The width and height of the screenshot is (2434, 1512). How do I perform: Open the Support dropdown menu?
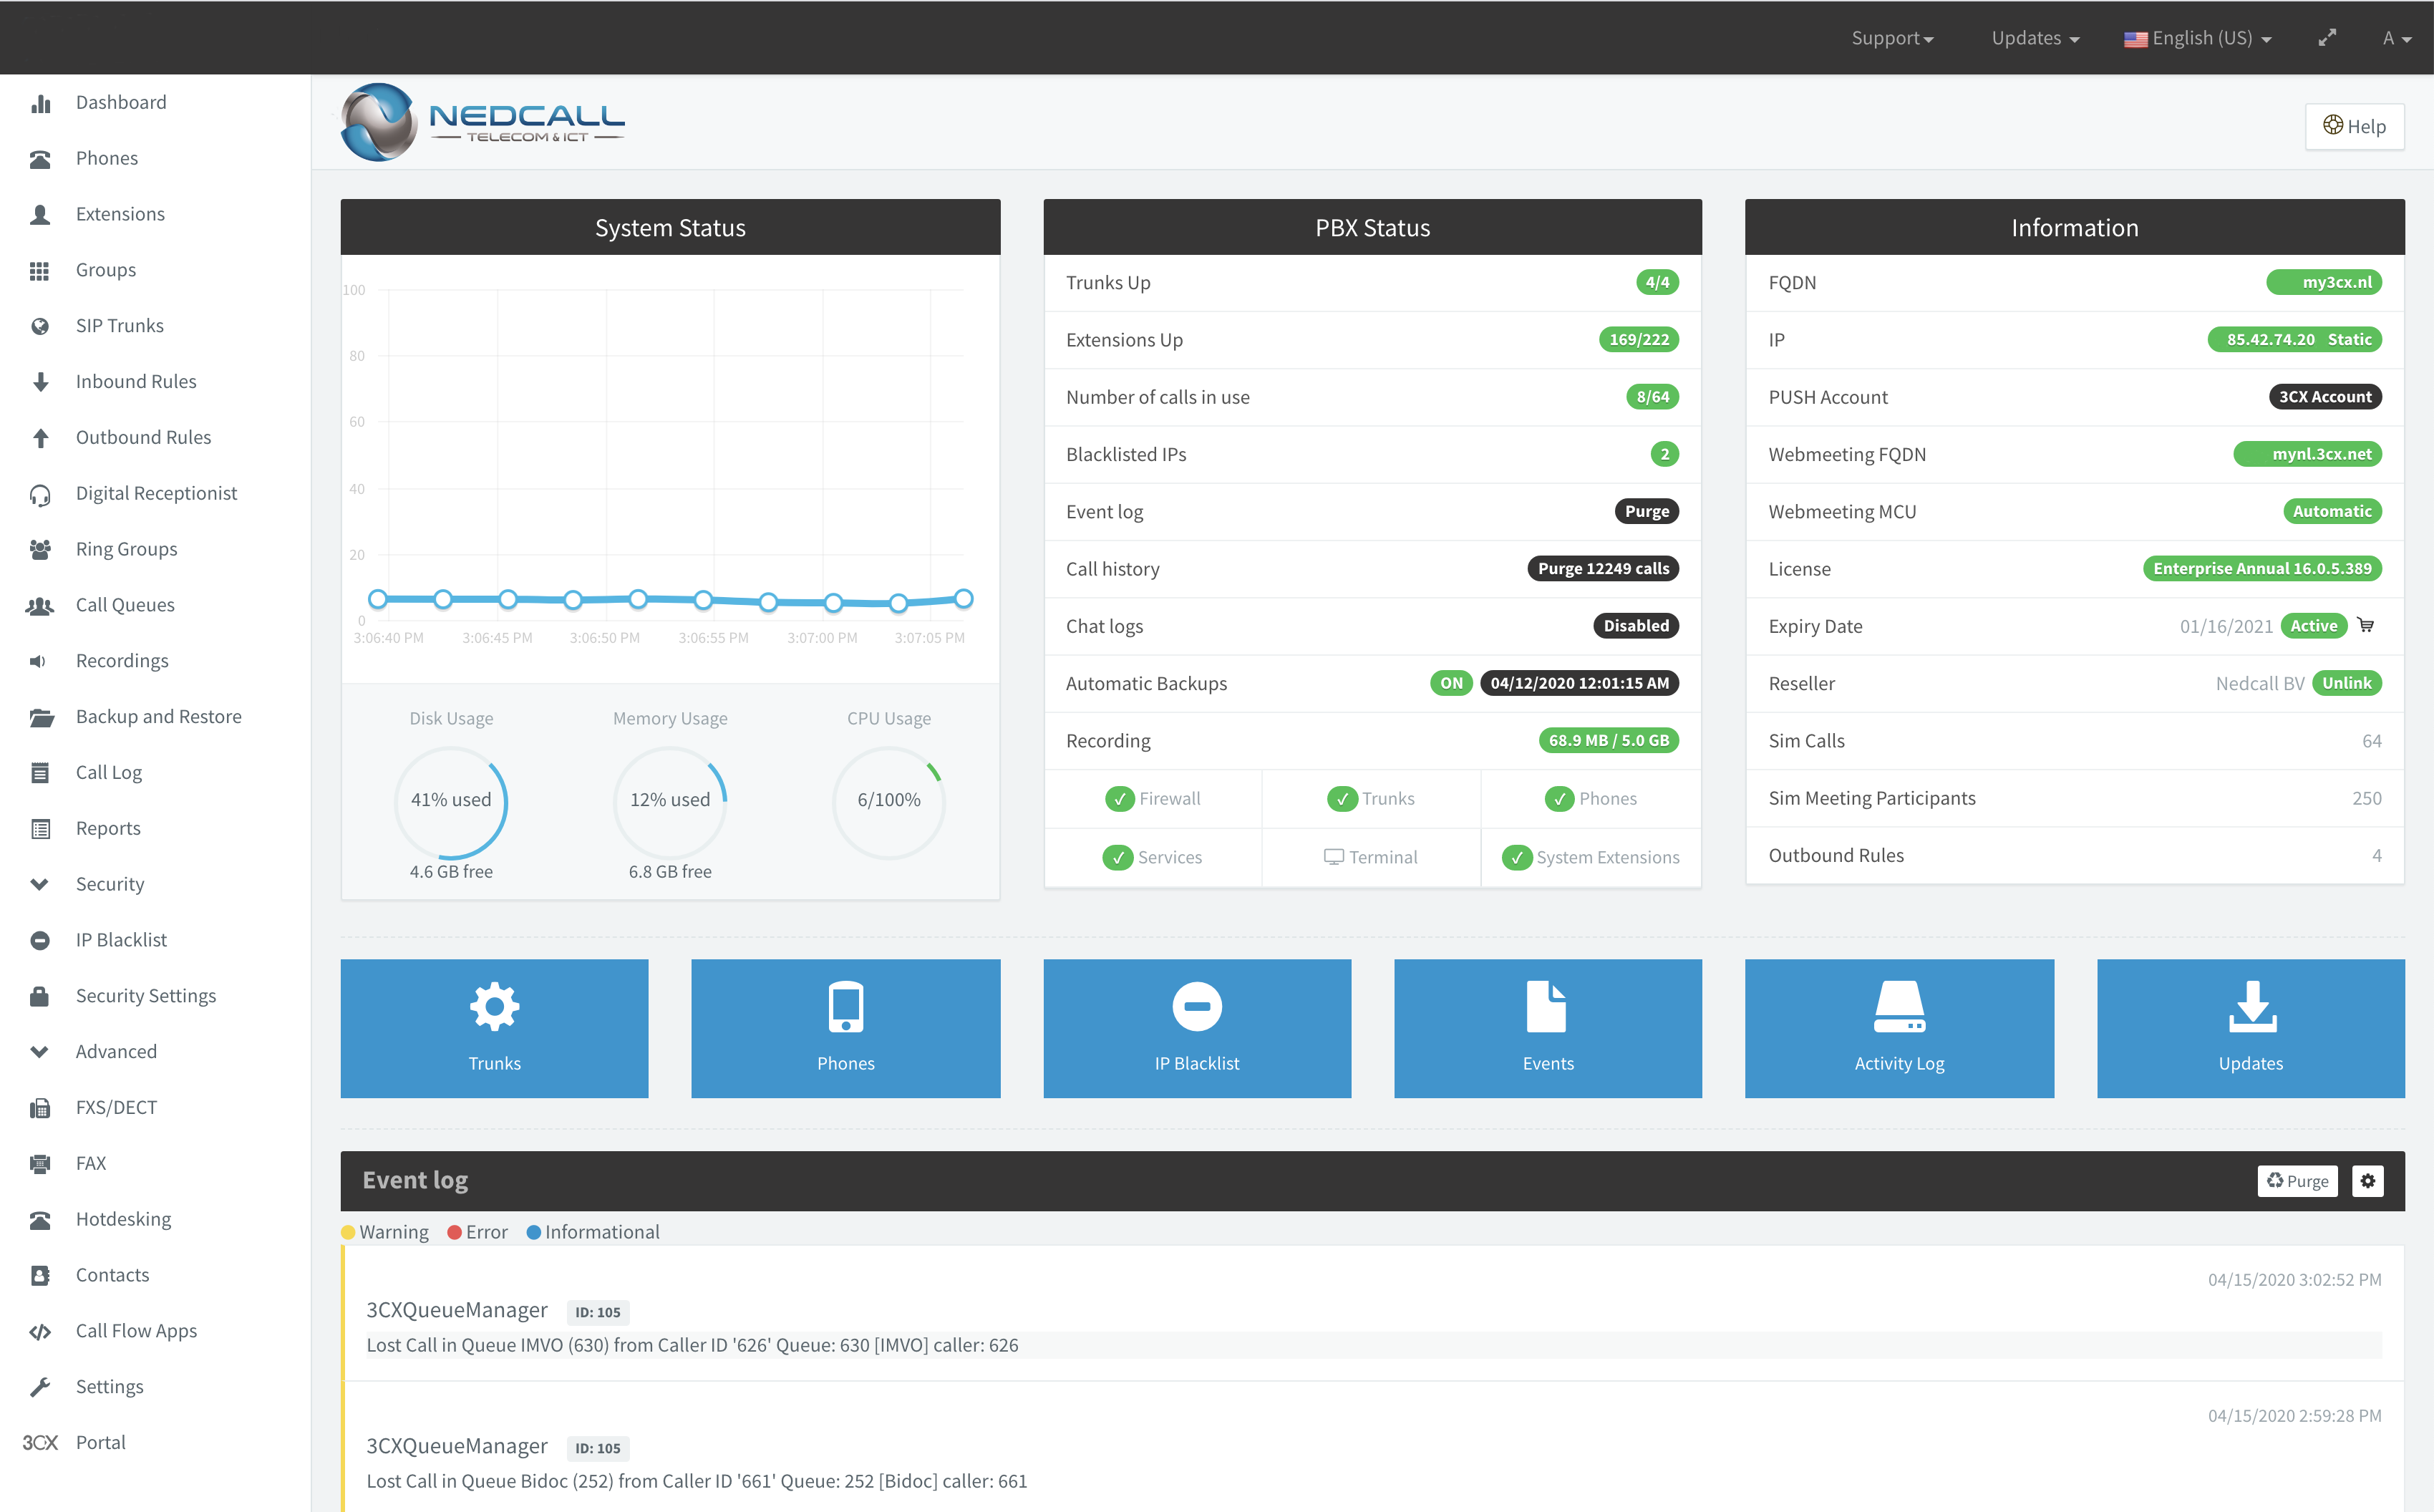pos(1892,38)
